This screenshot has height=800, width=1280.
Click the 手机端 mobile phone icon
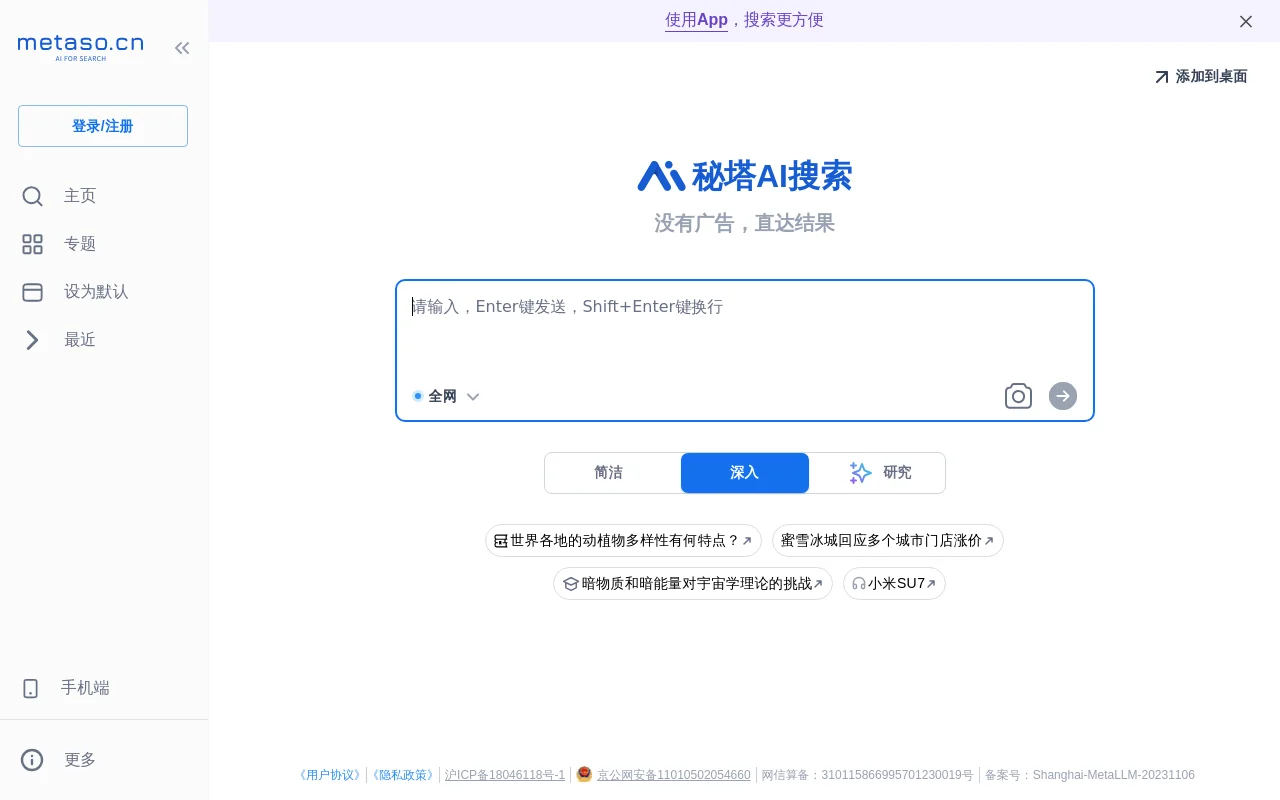point(30,688)
